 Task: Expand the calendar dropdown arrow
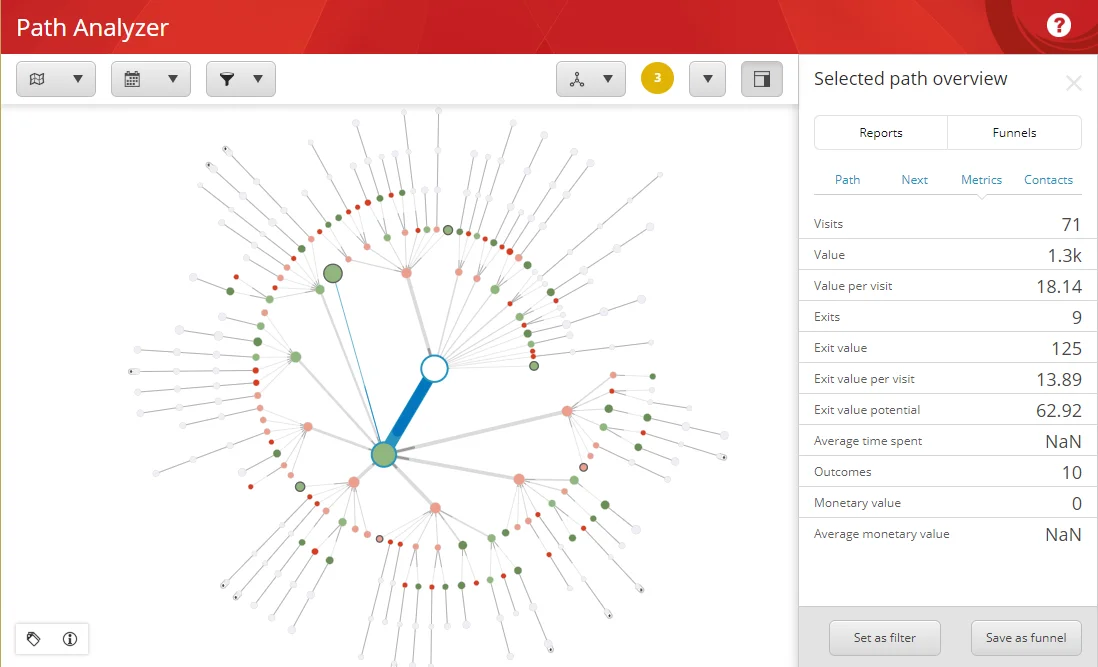point(172,79)
